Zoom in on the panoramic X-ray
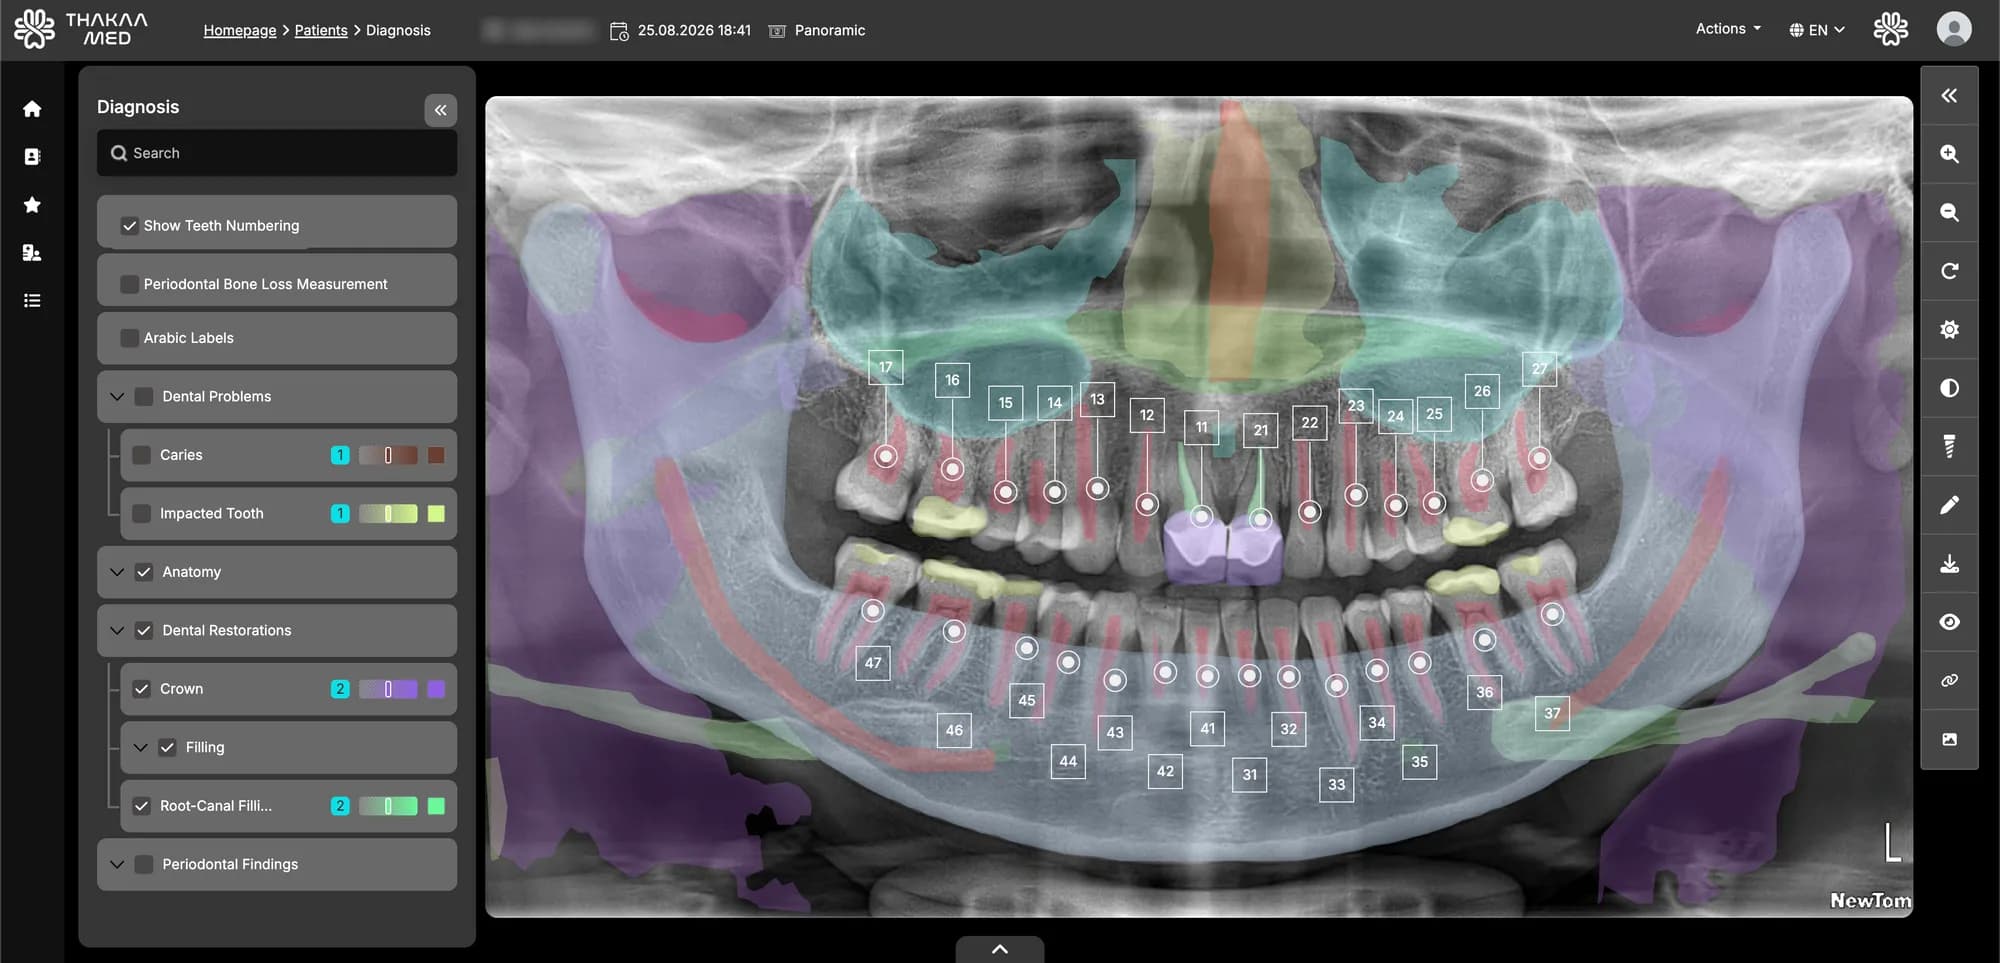 (1949, 154)
